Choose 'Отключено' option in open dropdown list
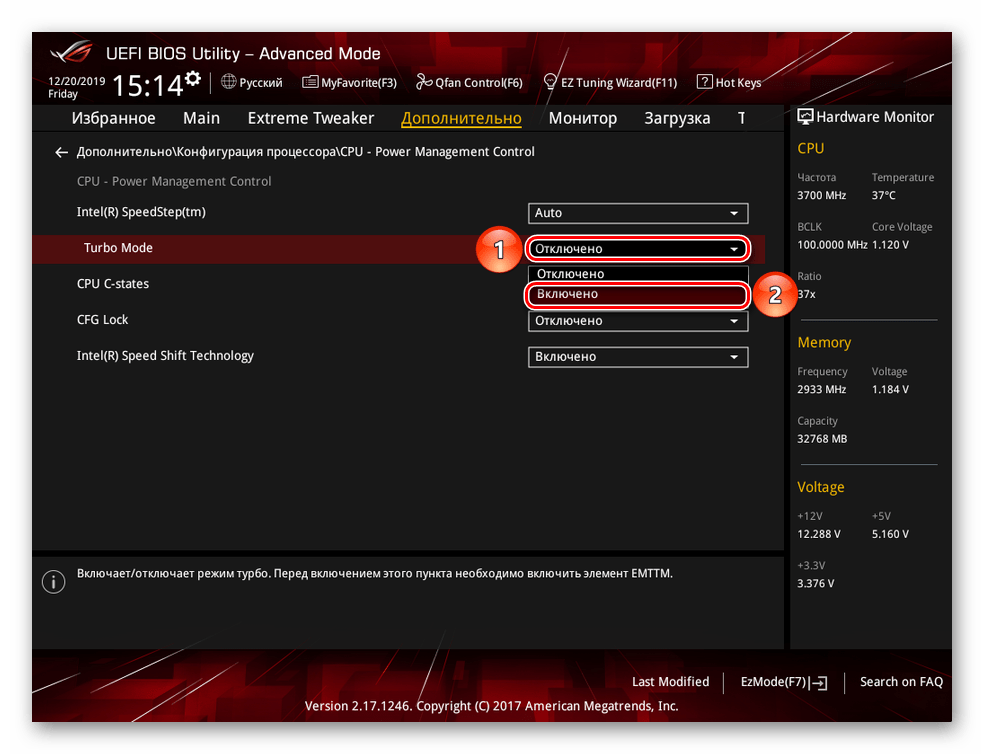984x754 pixels. tap(637, 274)
